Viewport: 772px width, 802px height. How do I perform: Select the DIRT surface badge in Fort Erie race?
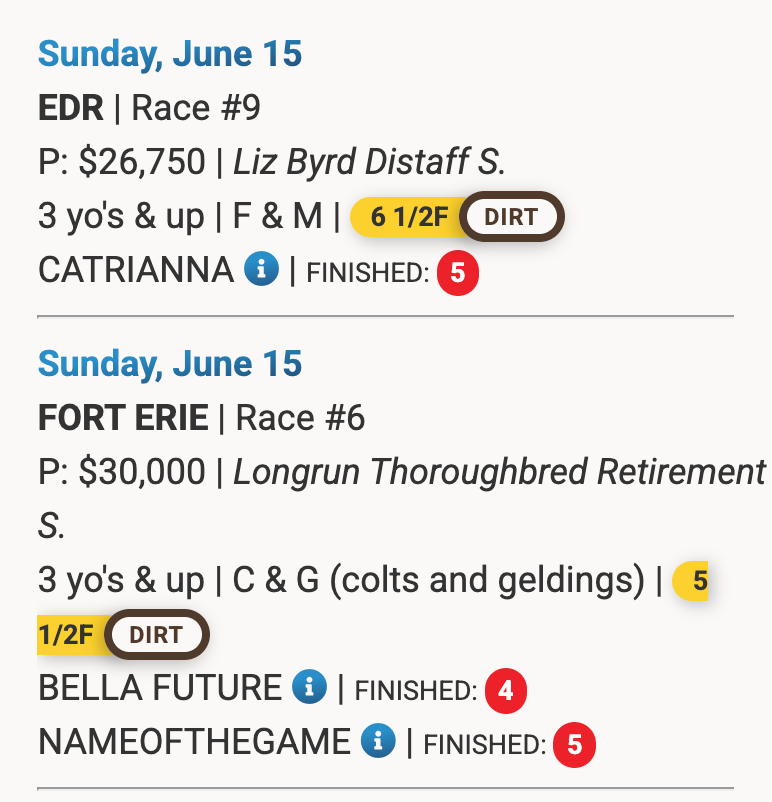point(157,635)
